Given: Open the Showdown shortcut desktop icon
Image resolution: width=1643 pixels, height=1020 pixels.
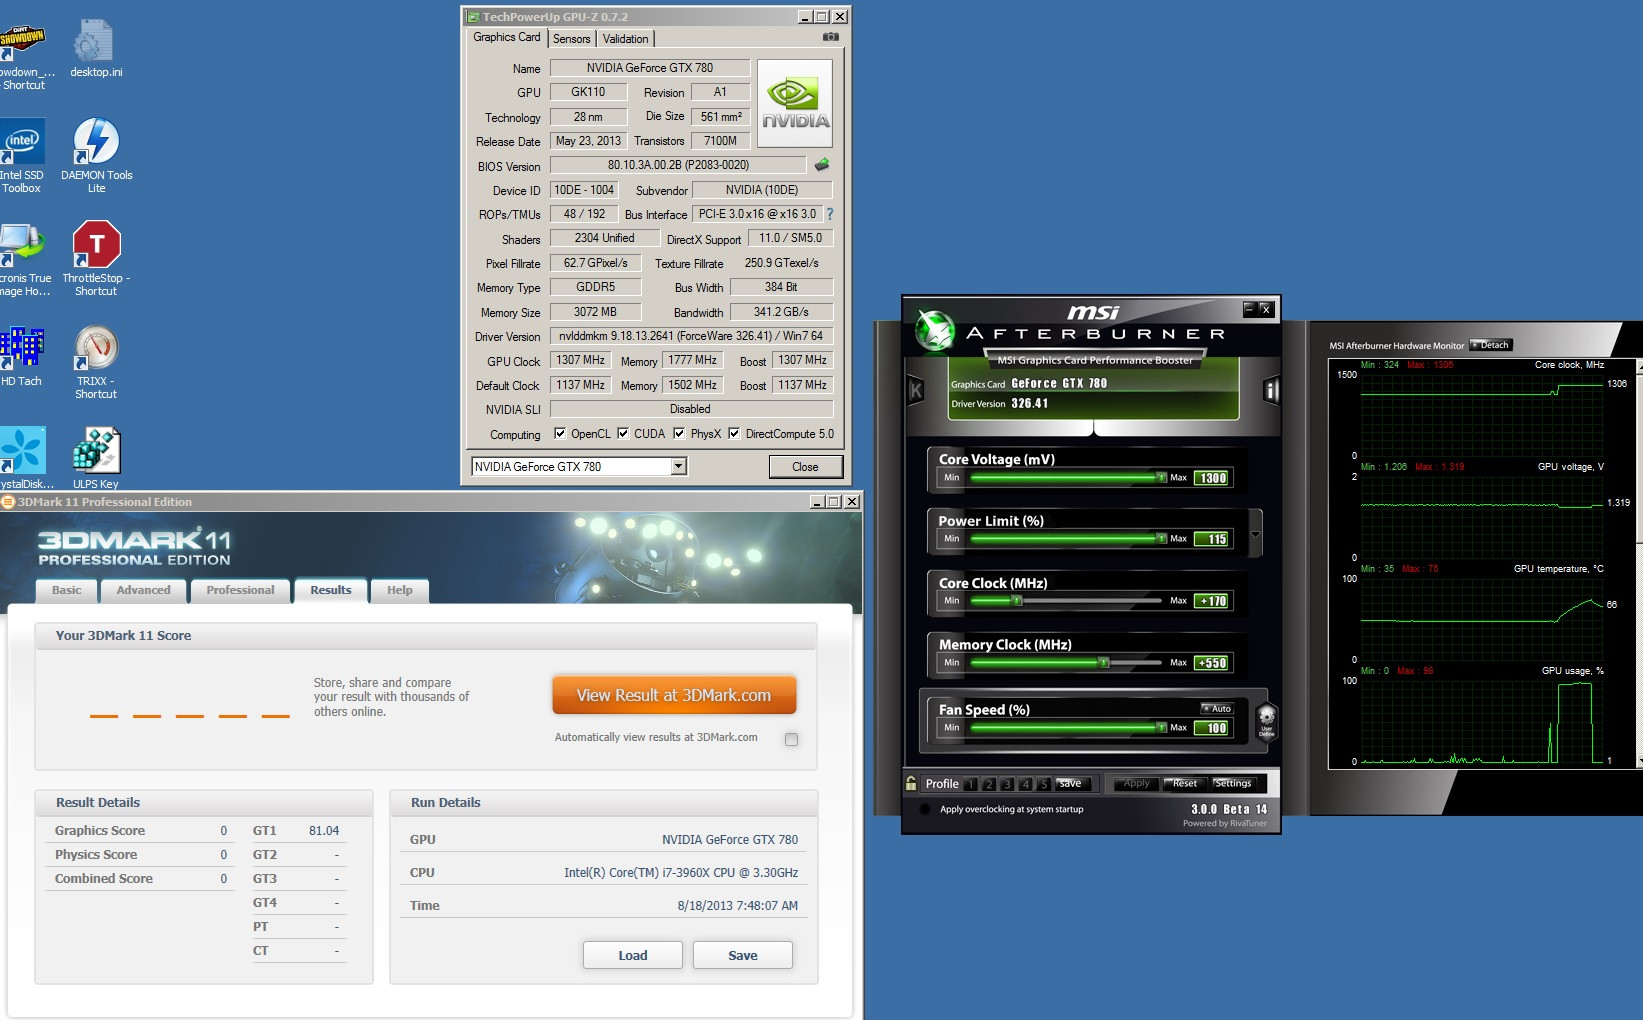Looking at the screenshot, I should coord(22,55).
